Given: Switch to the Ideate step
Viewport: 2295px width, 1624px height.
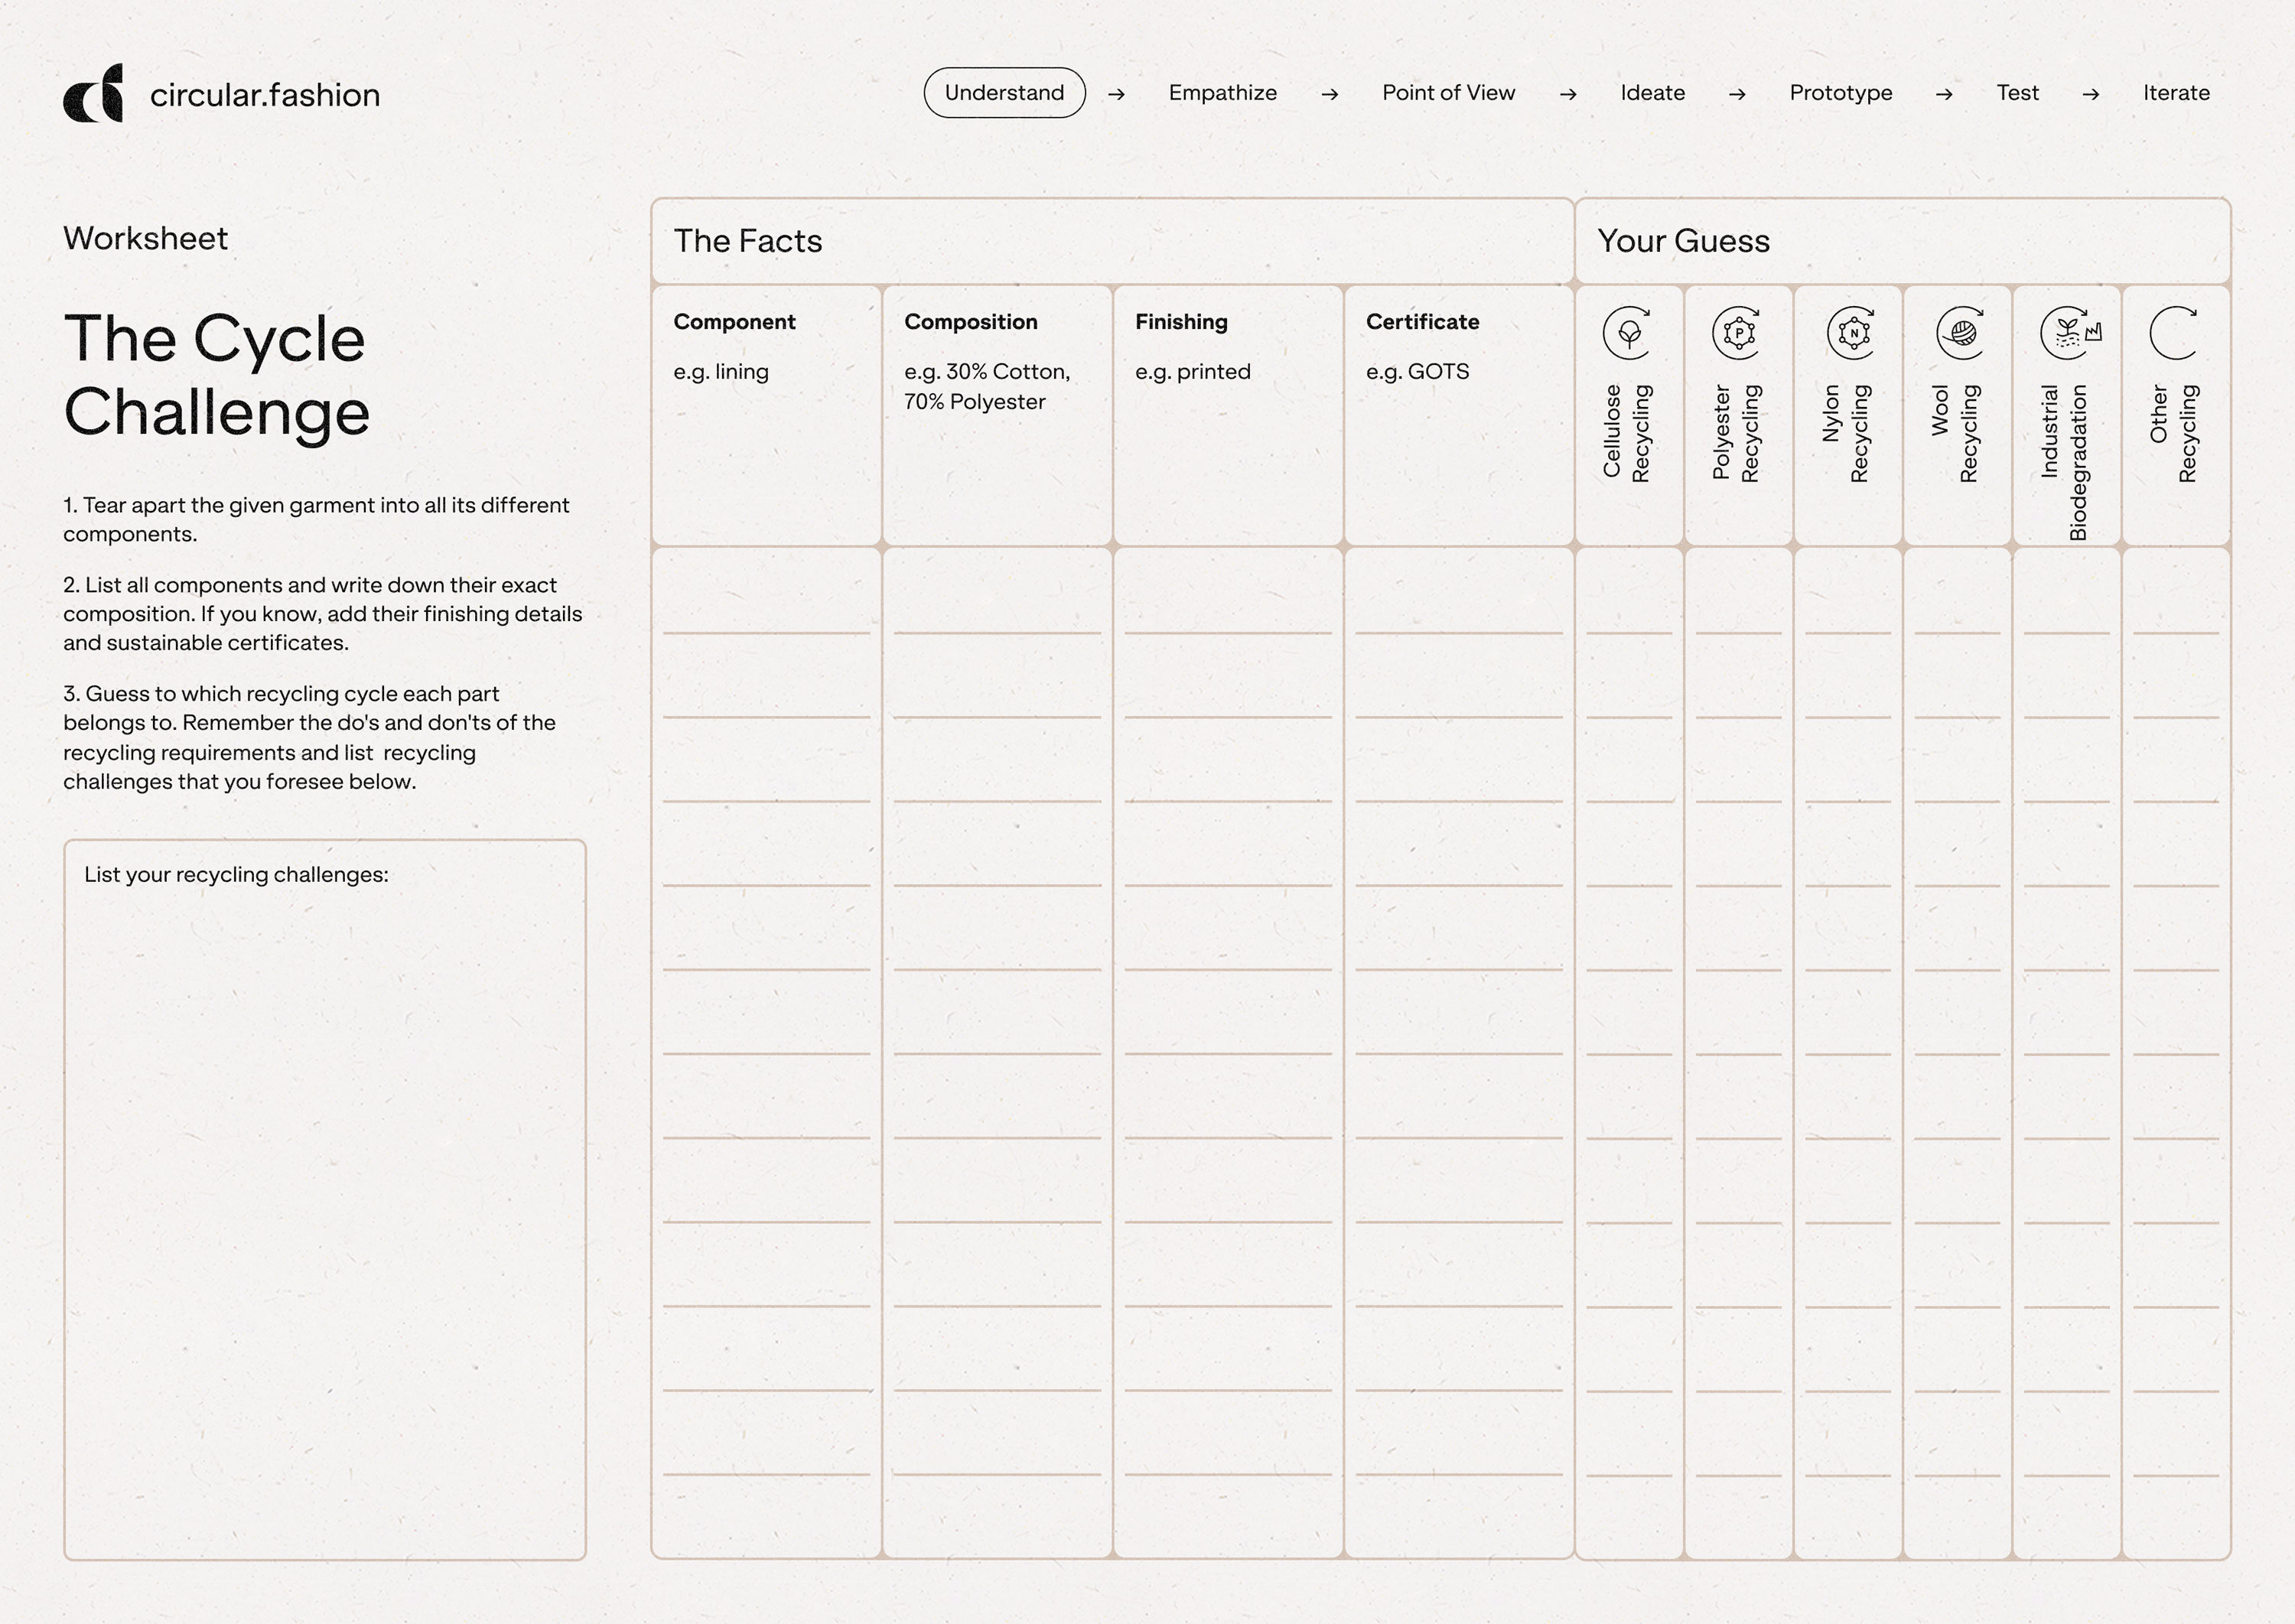Looking at the screenshot, I should coord(1652,93).
